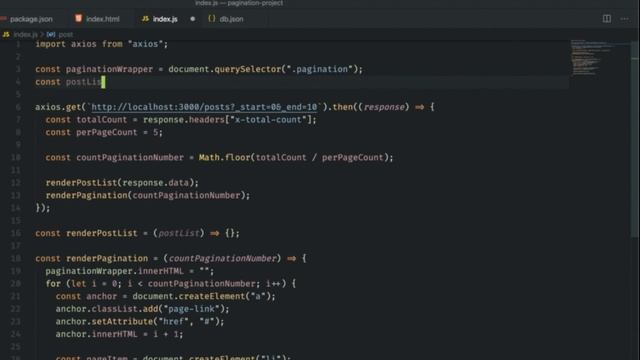This screenshot has height=360, width=640.
Task: Click the code minimap preview
Action: click(x=592, y=57)
